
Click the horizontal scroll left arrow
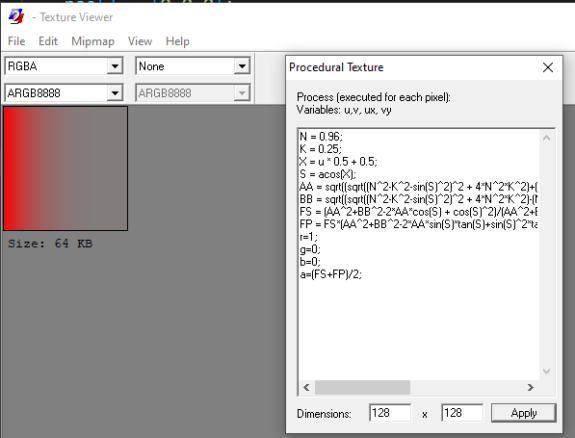(x=307, y=387)
